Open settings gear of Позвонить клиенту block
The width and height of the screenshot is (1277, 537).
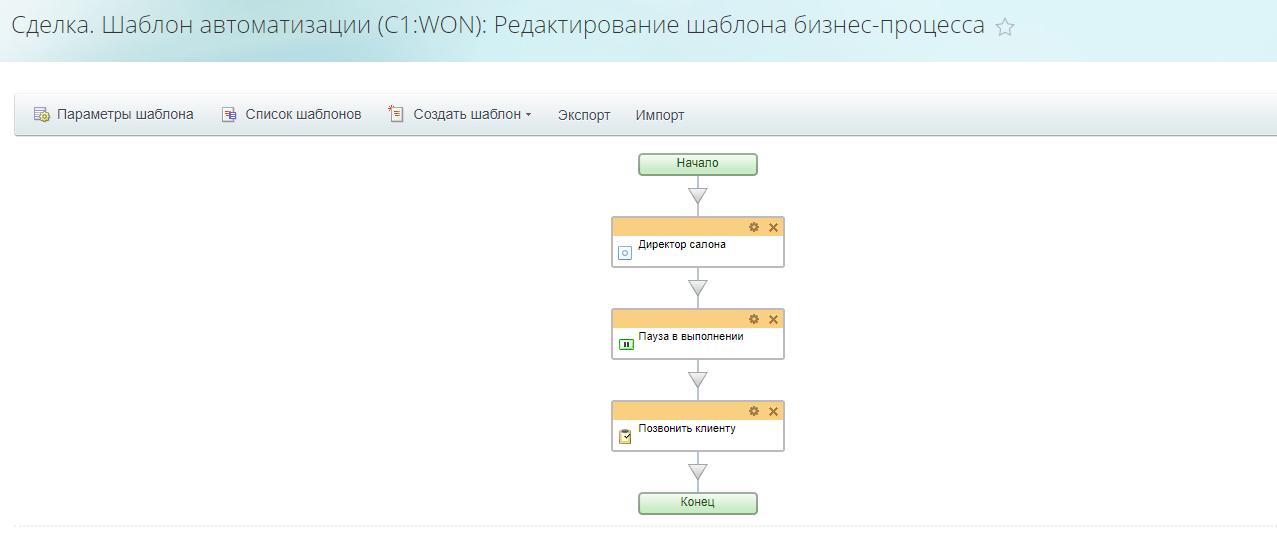click(754, 411)
